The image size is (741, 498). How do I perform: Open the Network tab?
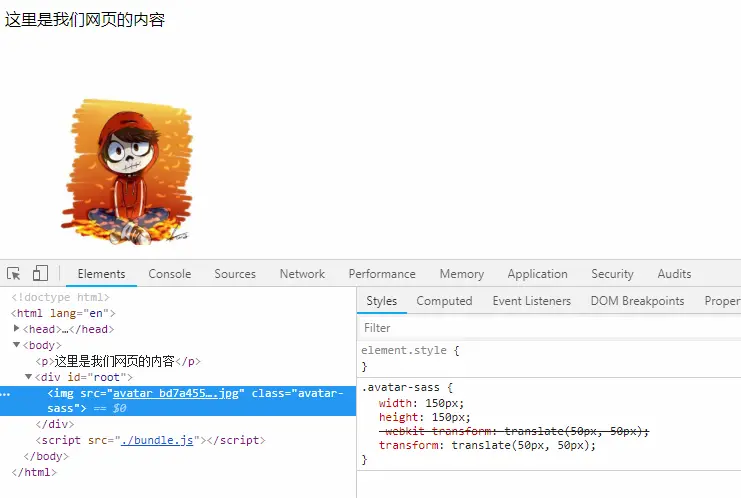coord(302,274)
